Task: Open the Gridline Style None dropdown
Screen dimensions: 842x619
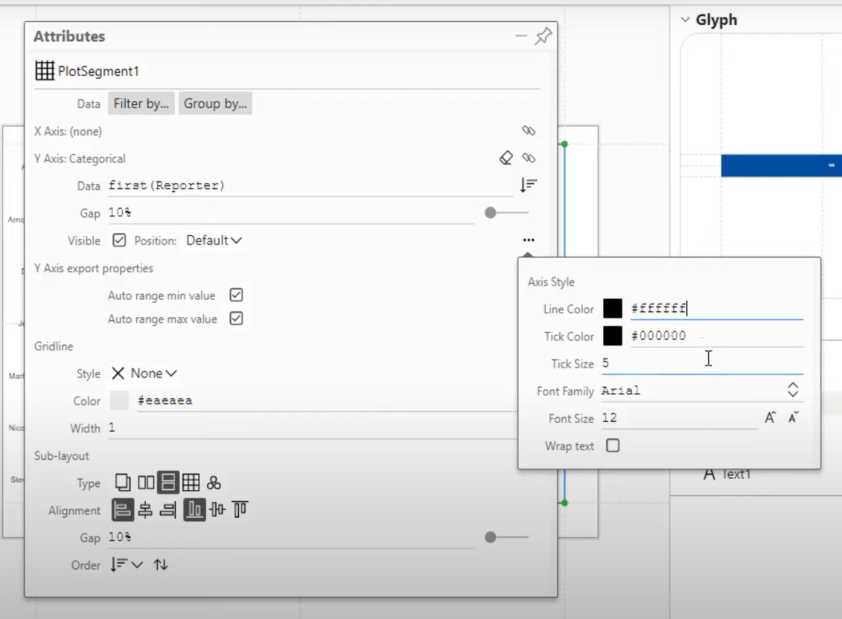Action: [144, 373]
